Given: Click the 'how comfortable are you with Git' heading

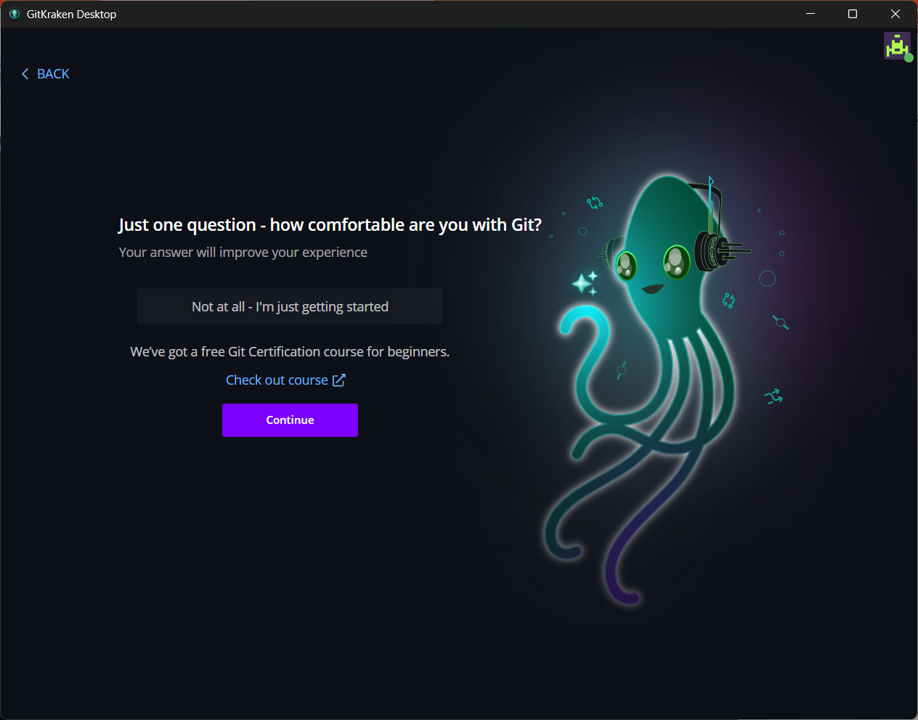Looking at the screenshot, I should click(330, 225).
